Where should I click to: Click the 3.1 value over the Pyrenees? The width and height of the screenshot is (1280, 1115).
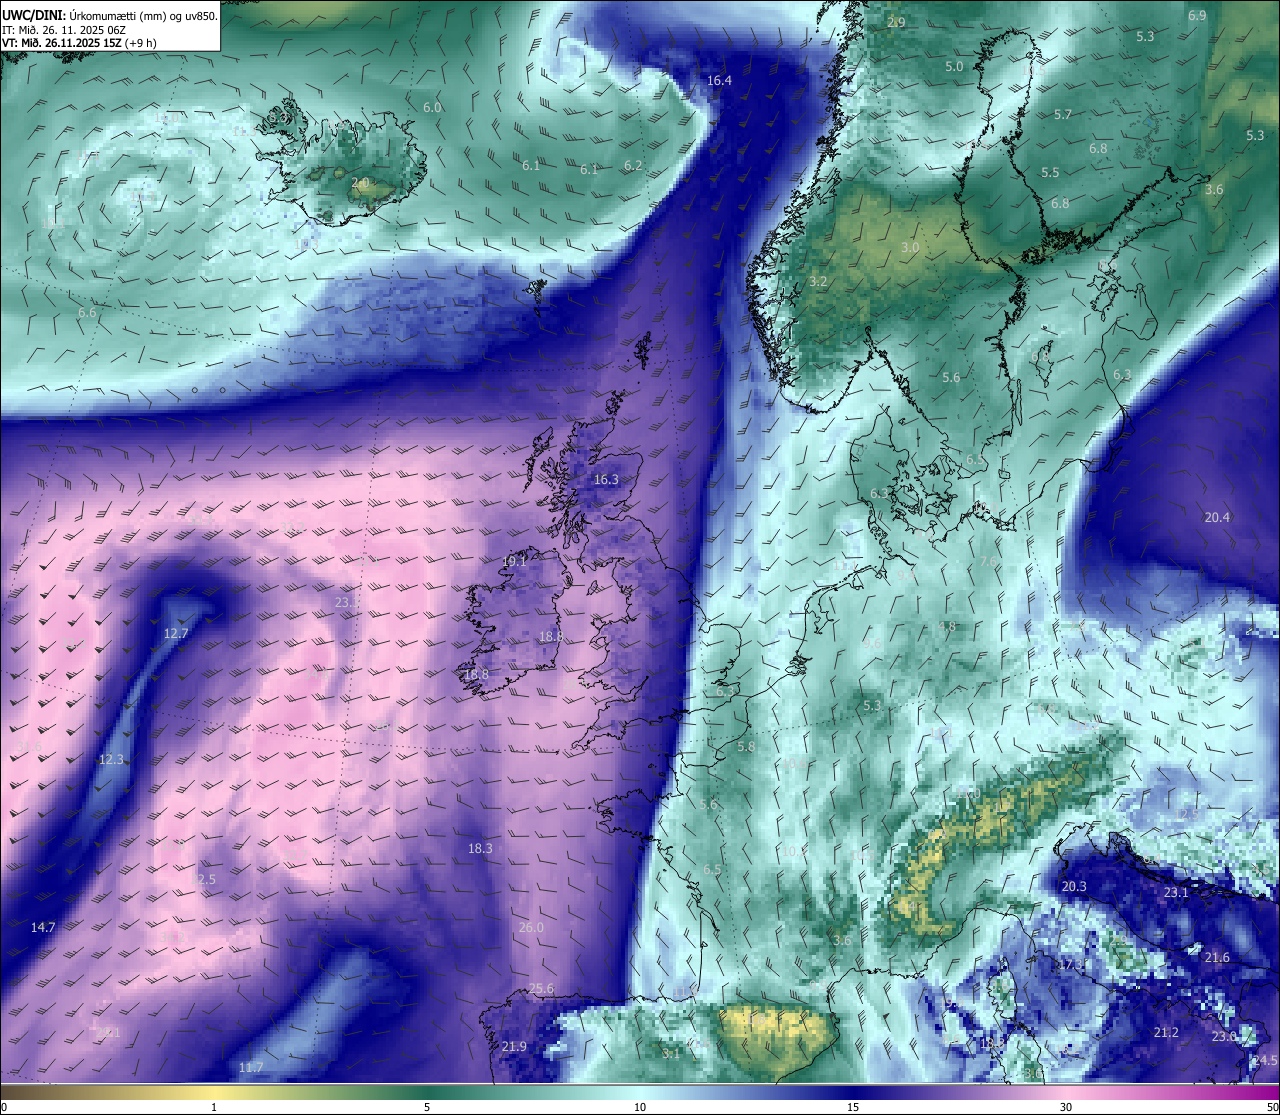[671, 1053]
